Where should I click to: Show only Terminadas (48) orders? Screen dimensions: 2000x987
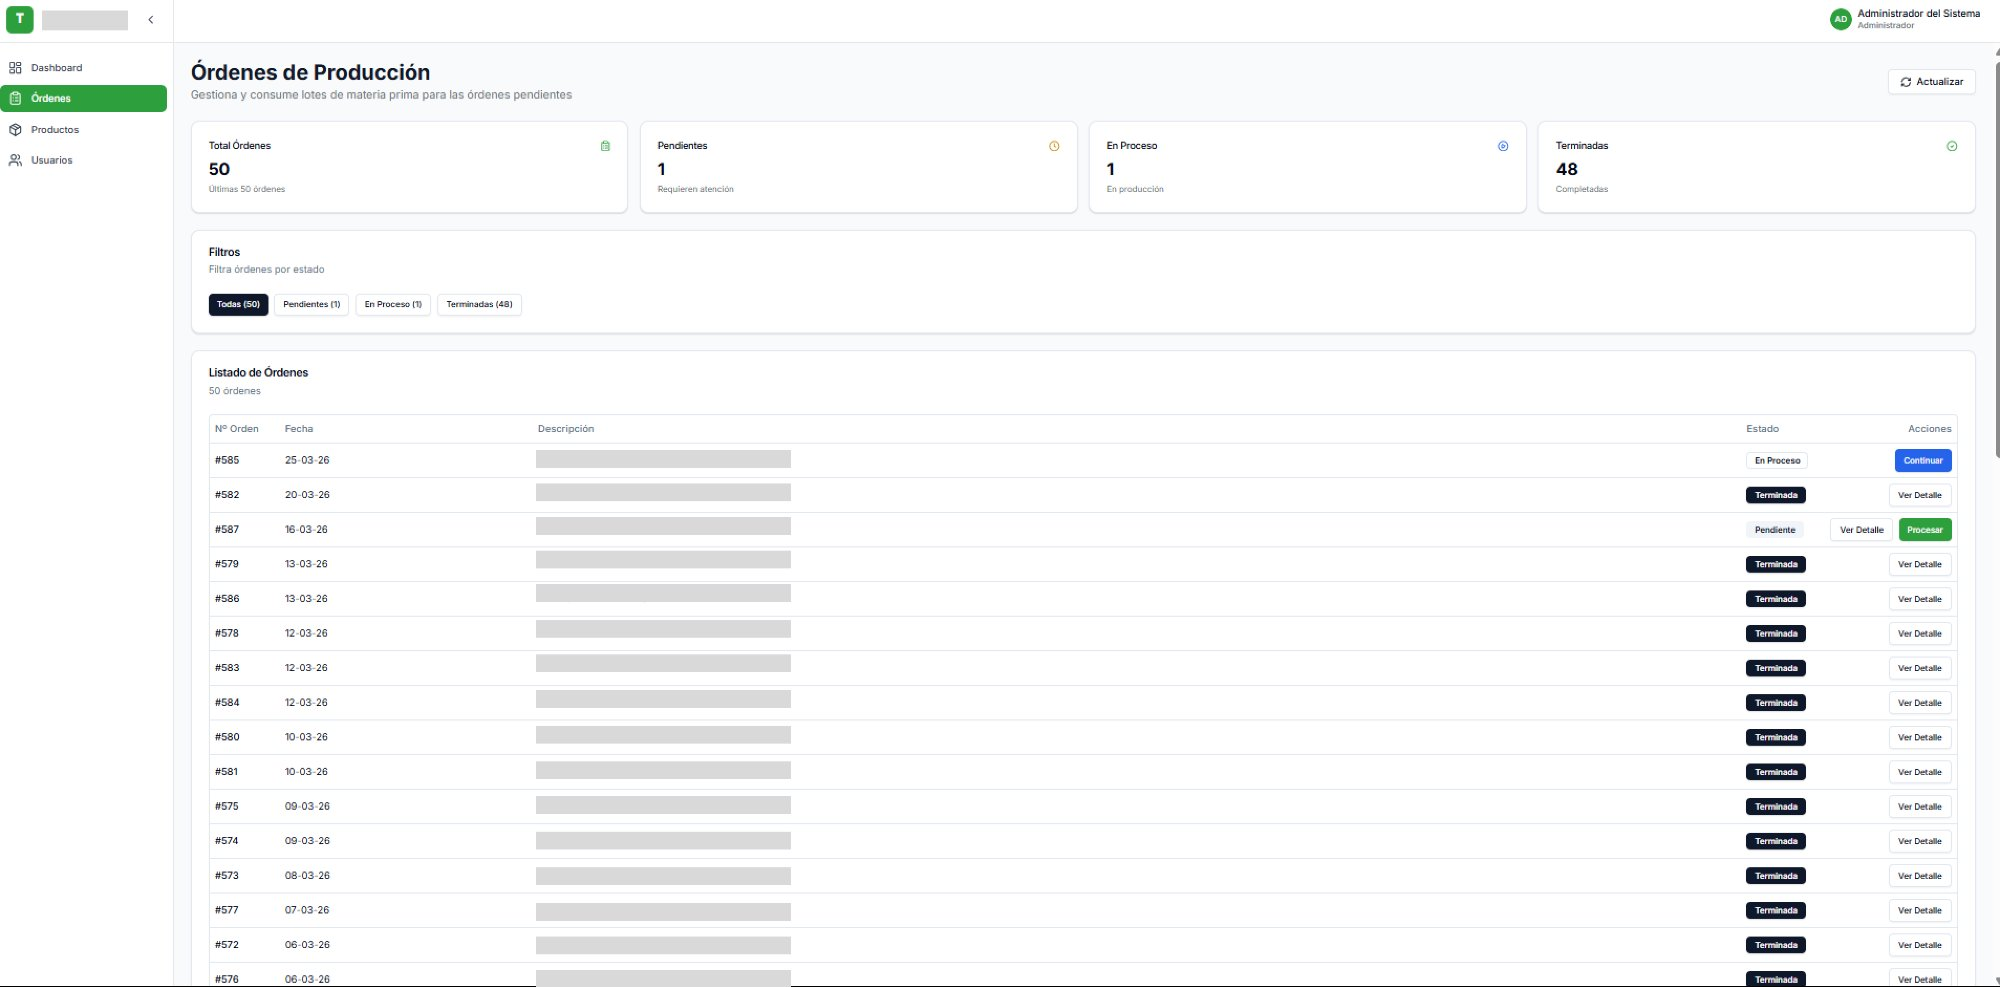[x=479, y=304]
